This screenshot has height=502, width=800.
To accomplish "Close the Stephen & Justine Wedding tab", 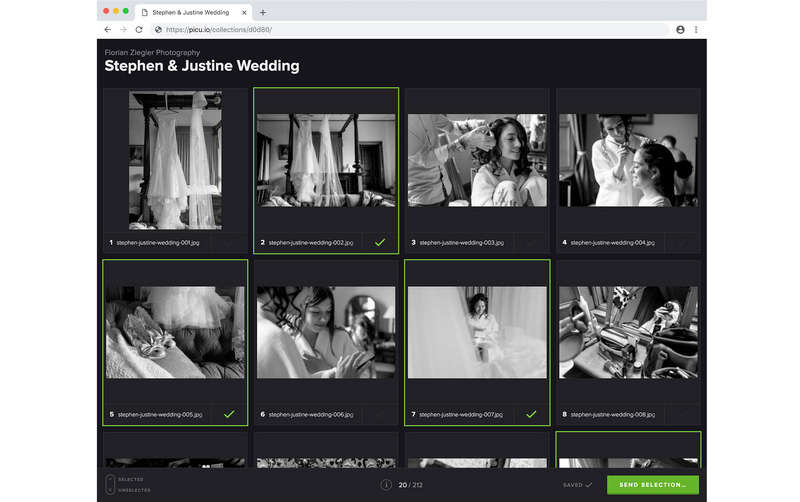I will click(x=244, y=12).
